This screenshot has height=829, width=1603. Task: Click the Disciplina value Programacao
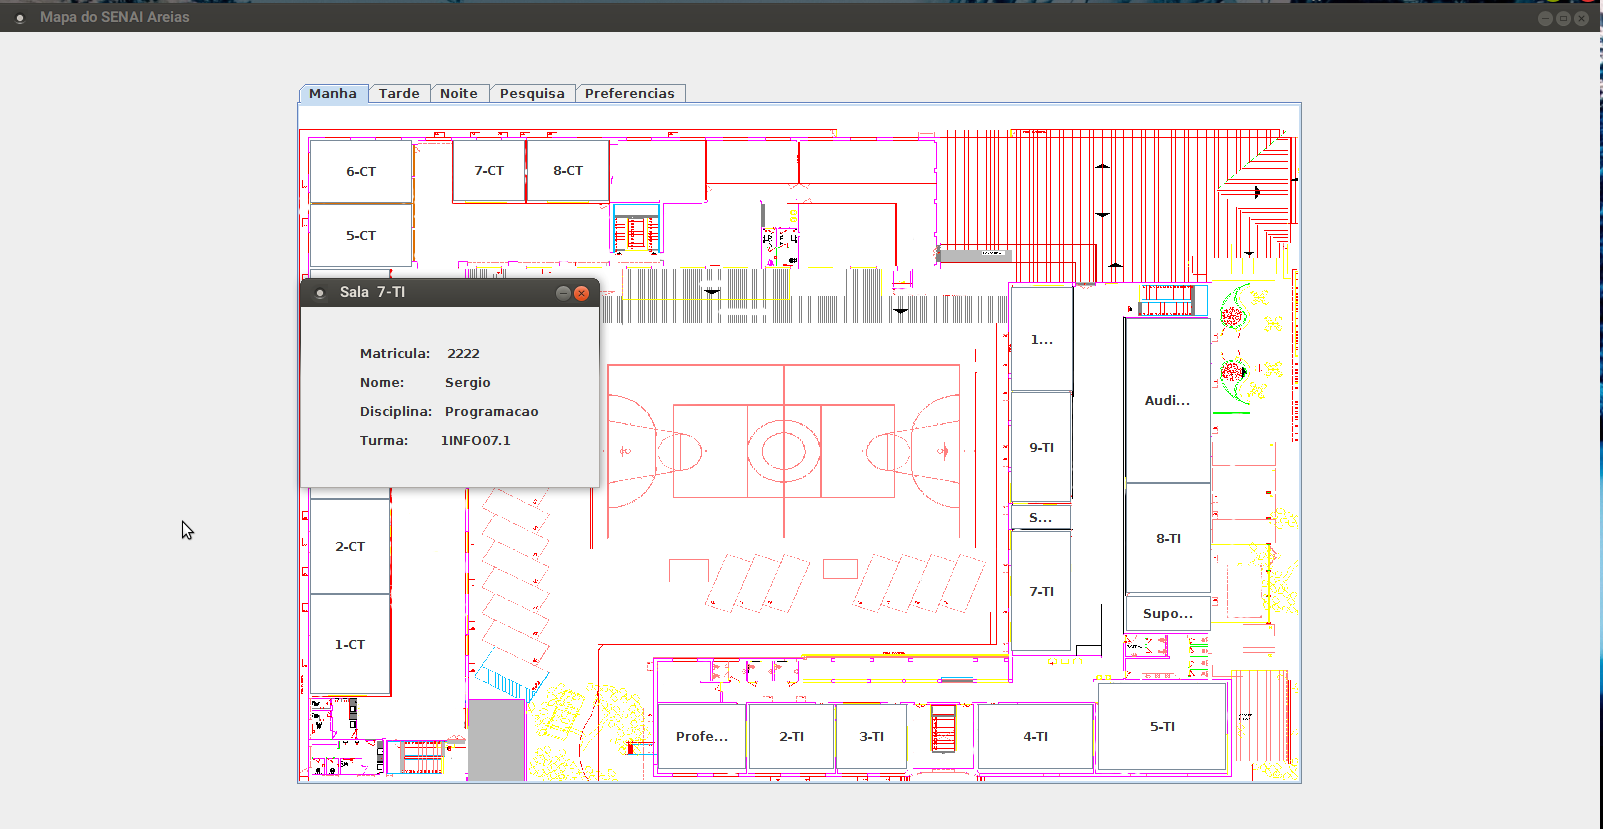(x=491, y=411)
